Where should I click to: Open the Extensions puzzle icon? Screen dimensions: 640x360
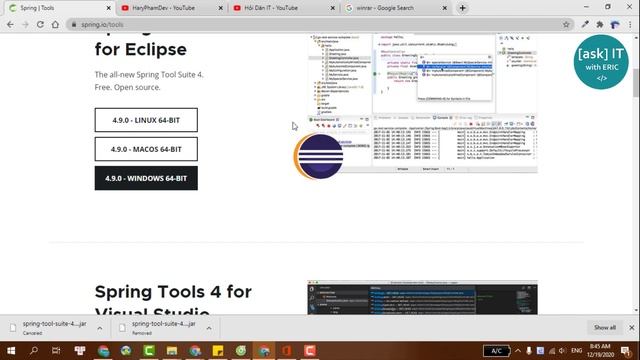click(600, 24)
